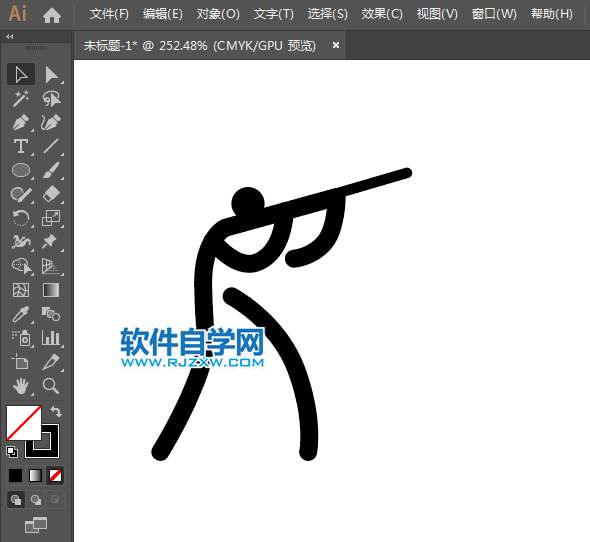Select the Pen tool
Viewport: 590px width, 542px height.
(x=21, y=122)
